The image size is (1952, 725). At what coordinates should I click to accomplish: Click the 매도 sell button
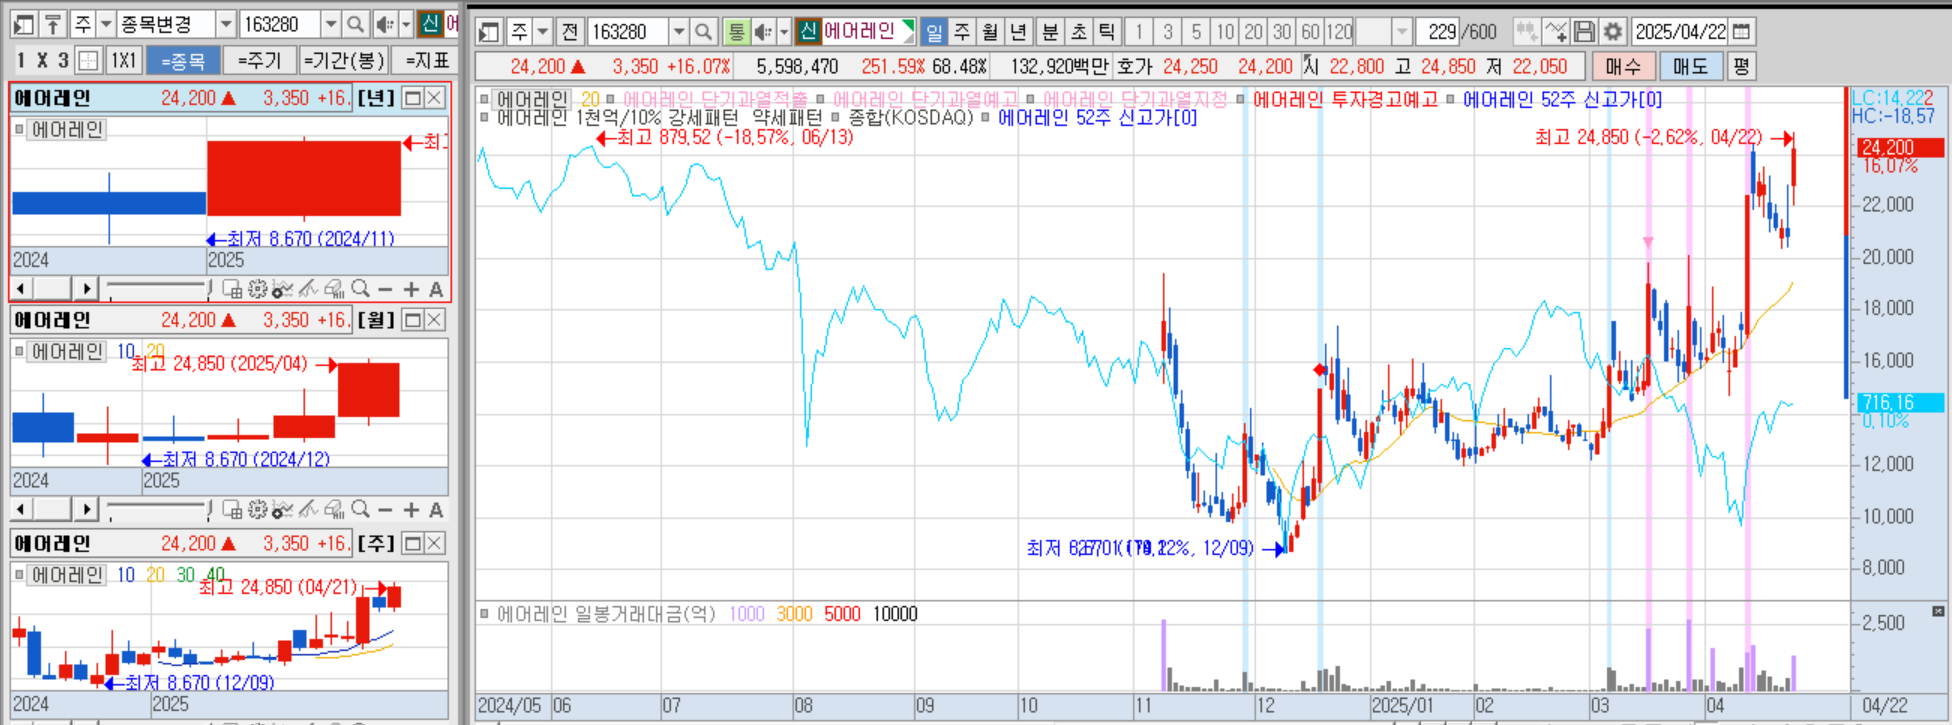click(x=1691, y=67)
